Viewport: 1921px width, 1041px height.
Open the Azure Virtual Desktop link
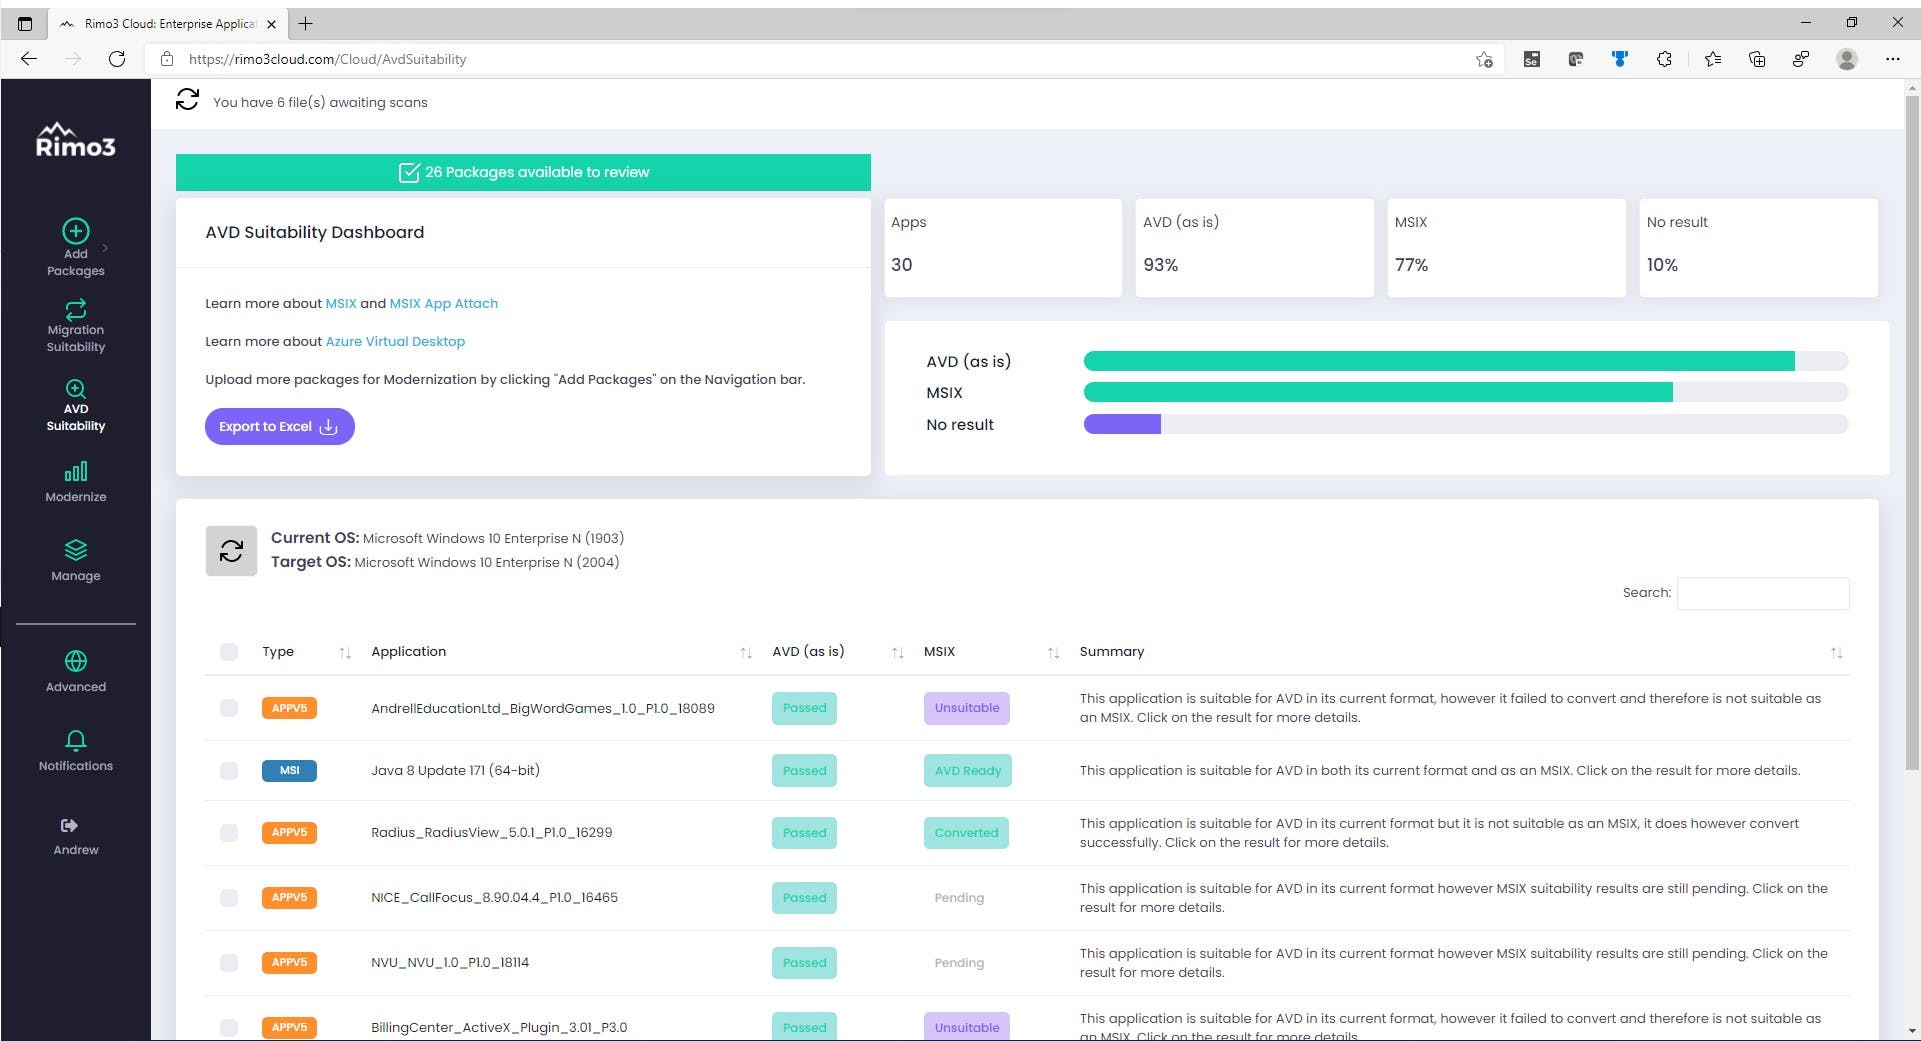pyautogui.click(x=395, y=341)
